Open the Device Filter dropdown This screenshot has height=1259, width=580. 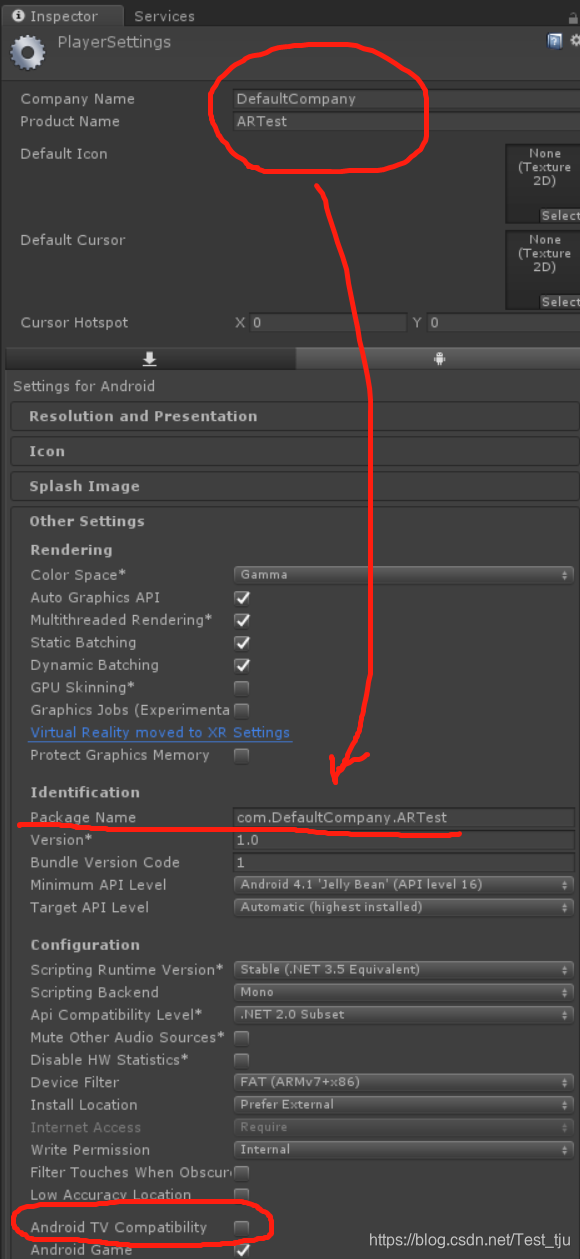pyautogui.click(x=404, y=1082)
